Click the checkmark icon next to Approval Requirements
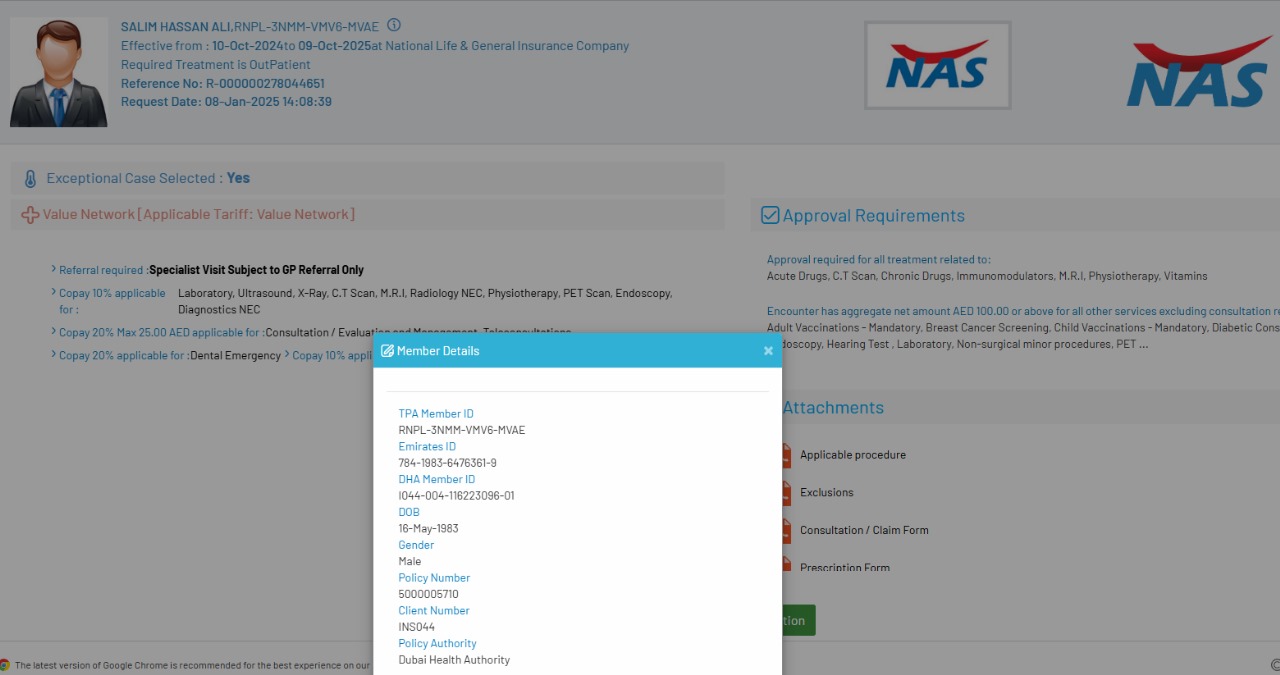Screen dimensions: 1280x675 [x=770, y=215]
